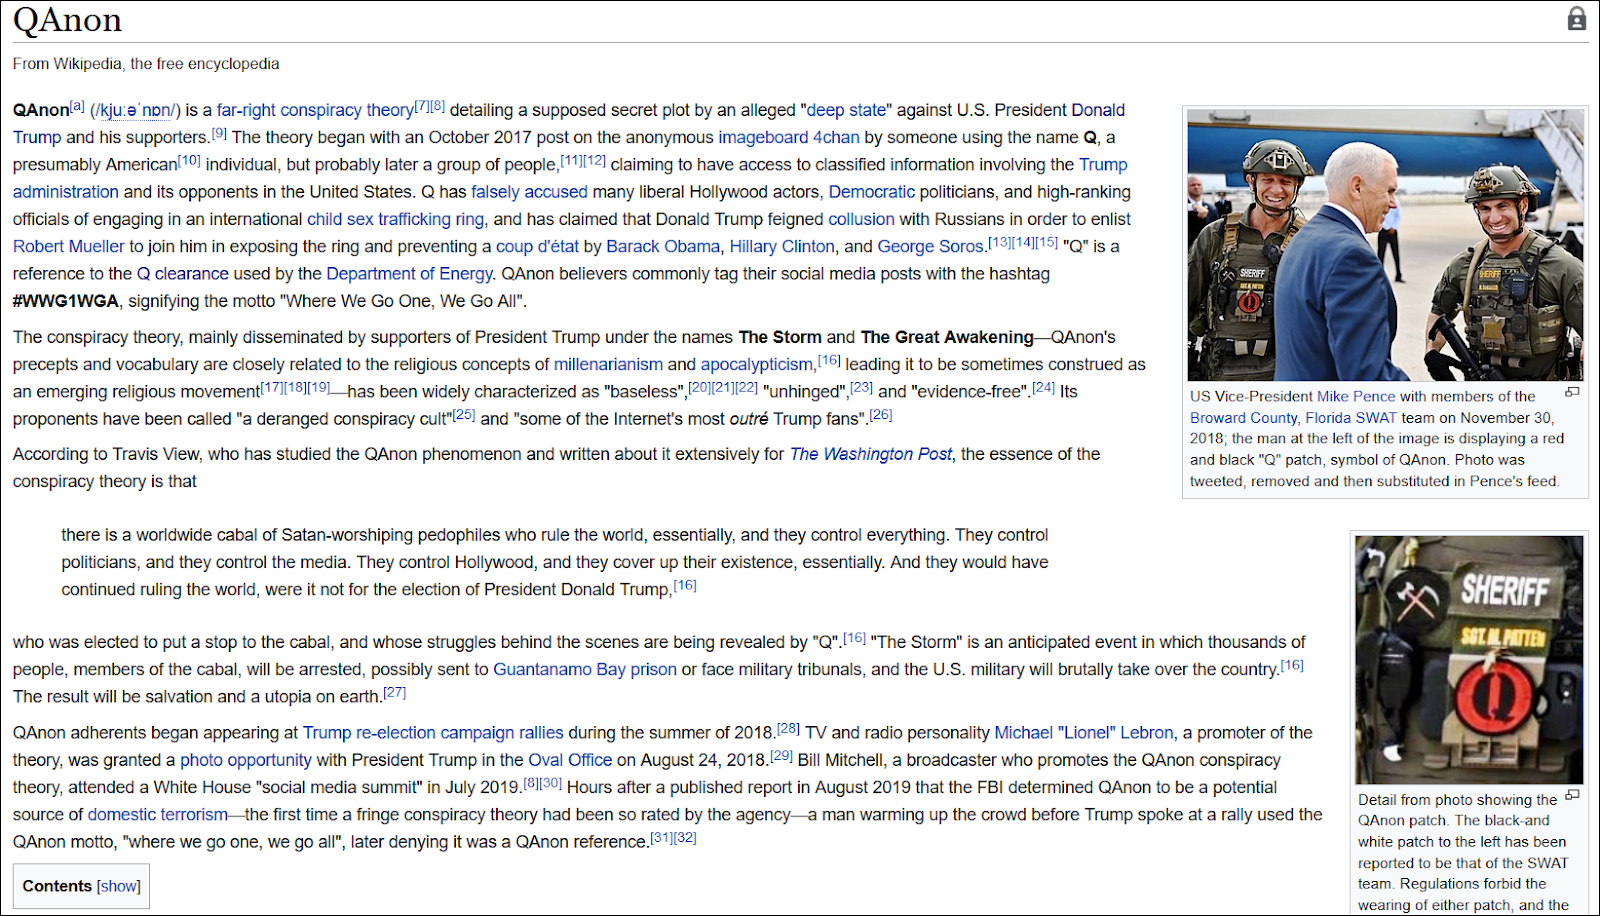Jump to footnote [a] after QAnon
The image size is (1600, 916).
click(77, 106)
